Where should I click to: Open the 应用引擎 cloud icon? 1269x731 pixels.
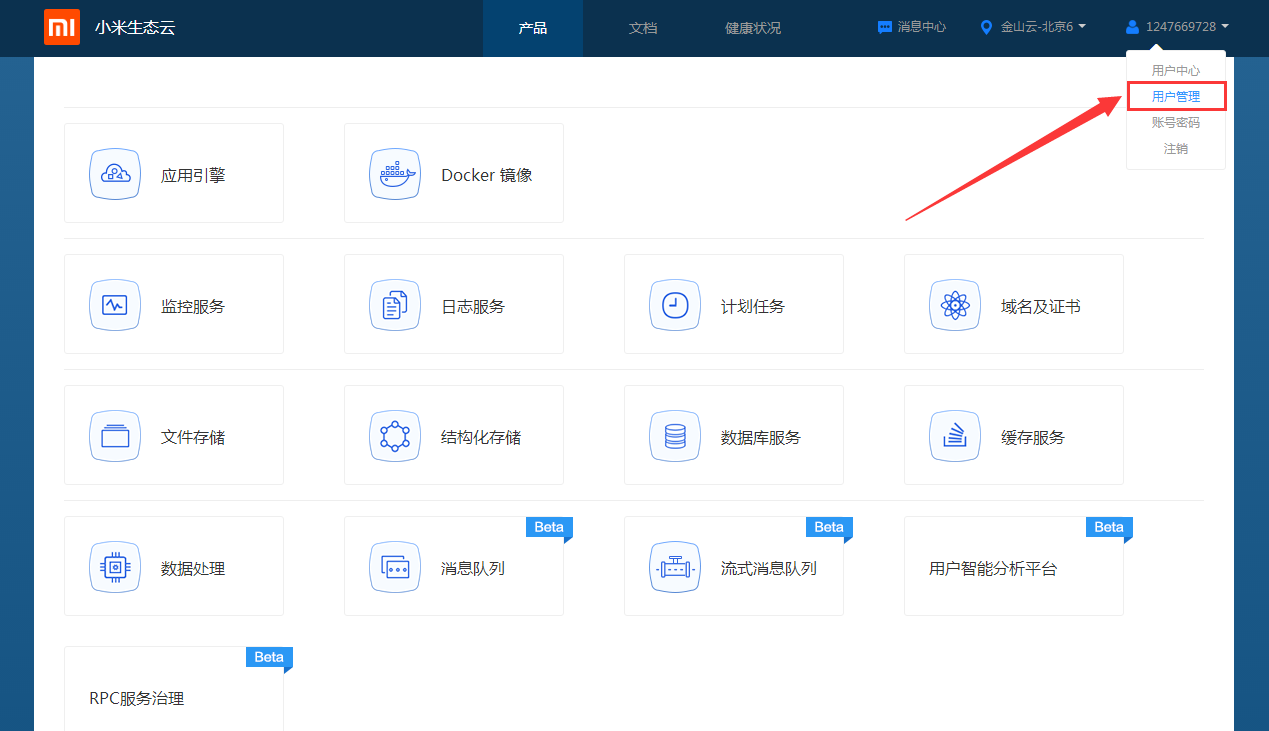115,174
